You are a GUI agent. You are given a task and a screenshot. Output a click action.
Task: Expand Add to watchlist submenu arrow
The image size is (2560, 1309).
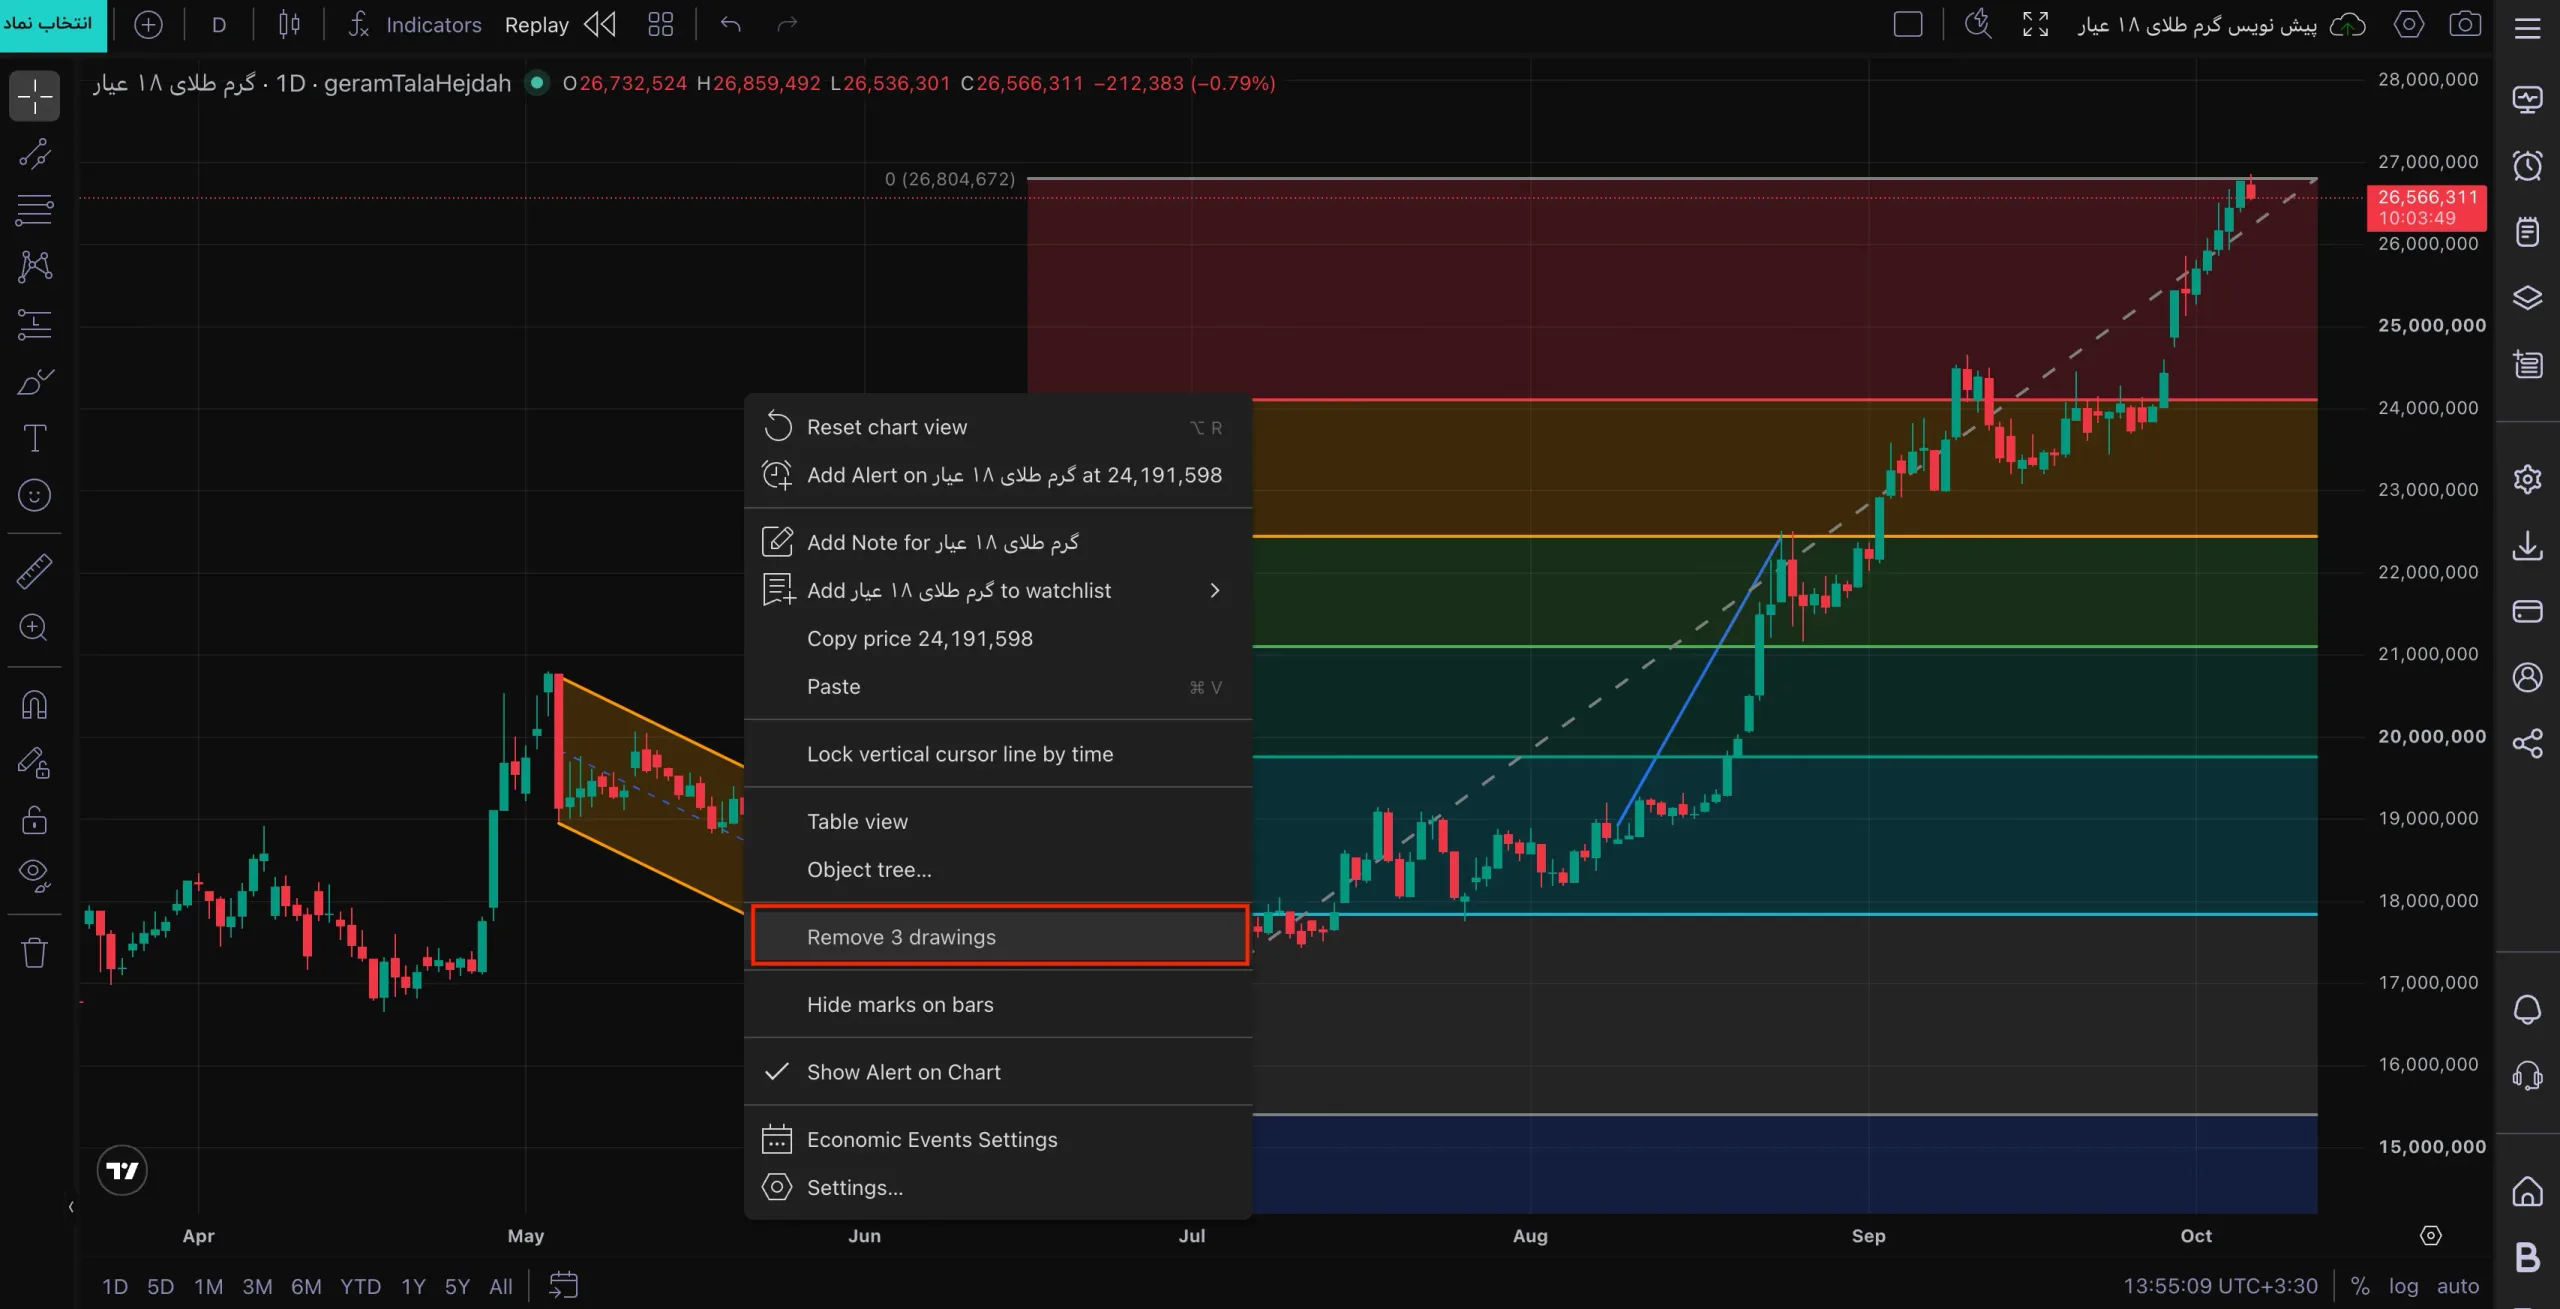click(x=1214, y=591)
